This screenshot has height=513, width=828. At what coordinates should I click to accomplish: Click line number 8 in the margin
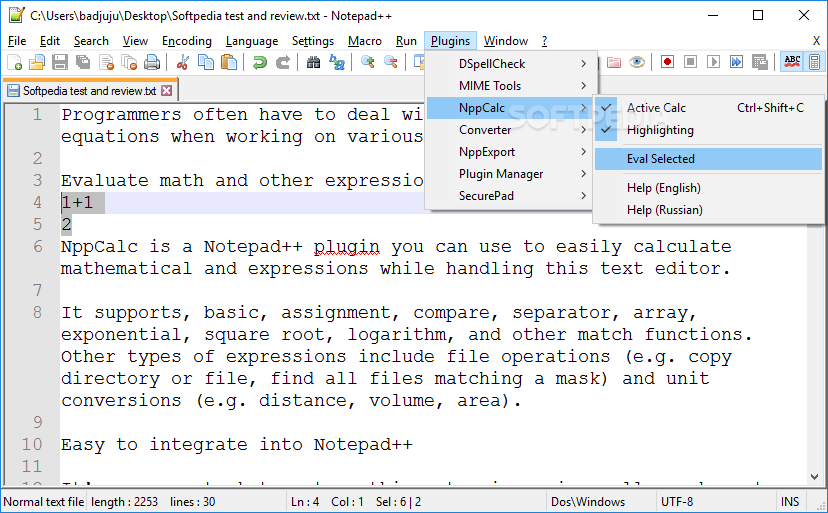coord(37,312)
